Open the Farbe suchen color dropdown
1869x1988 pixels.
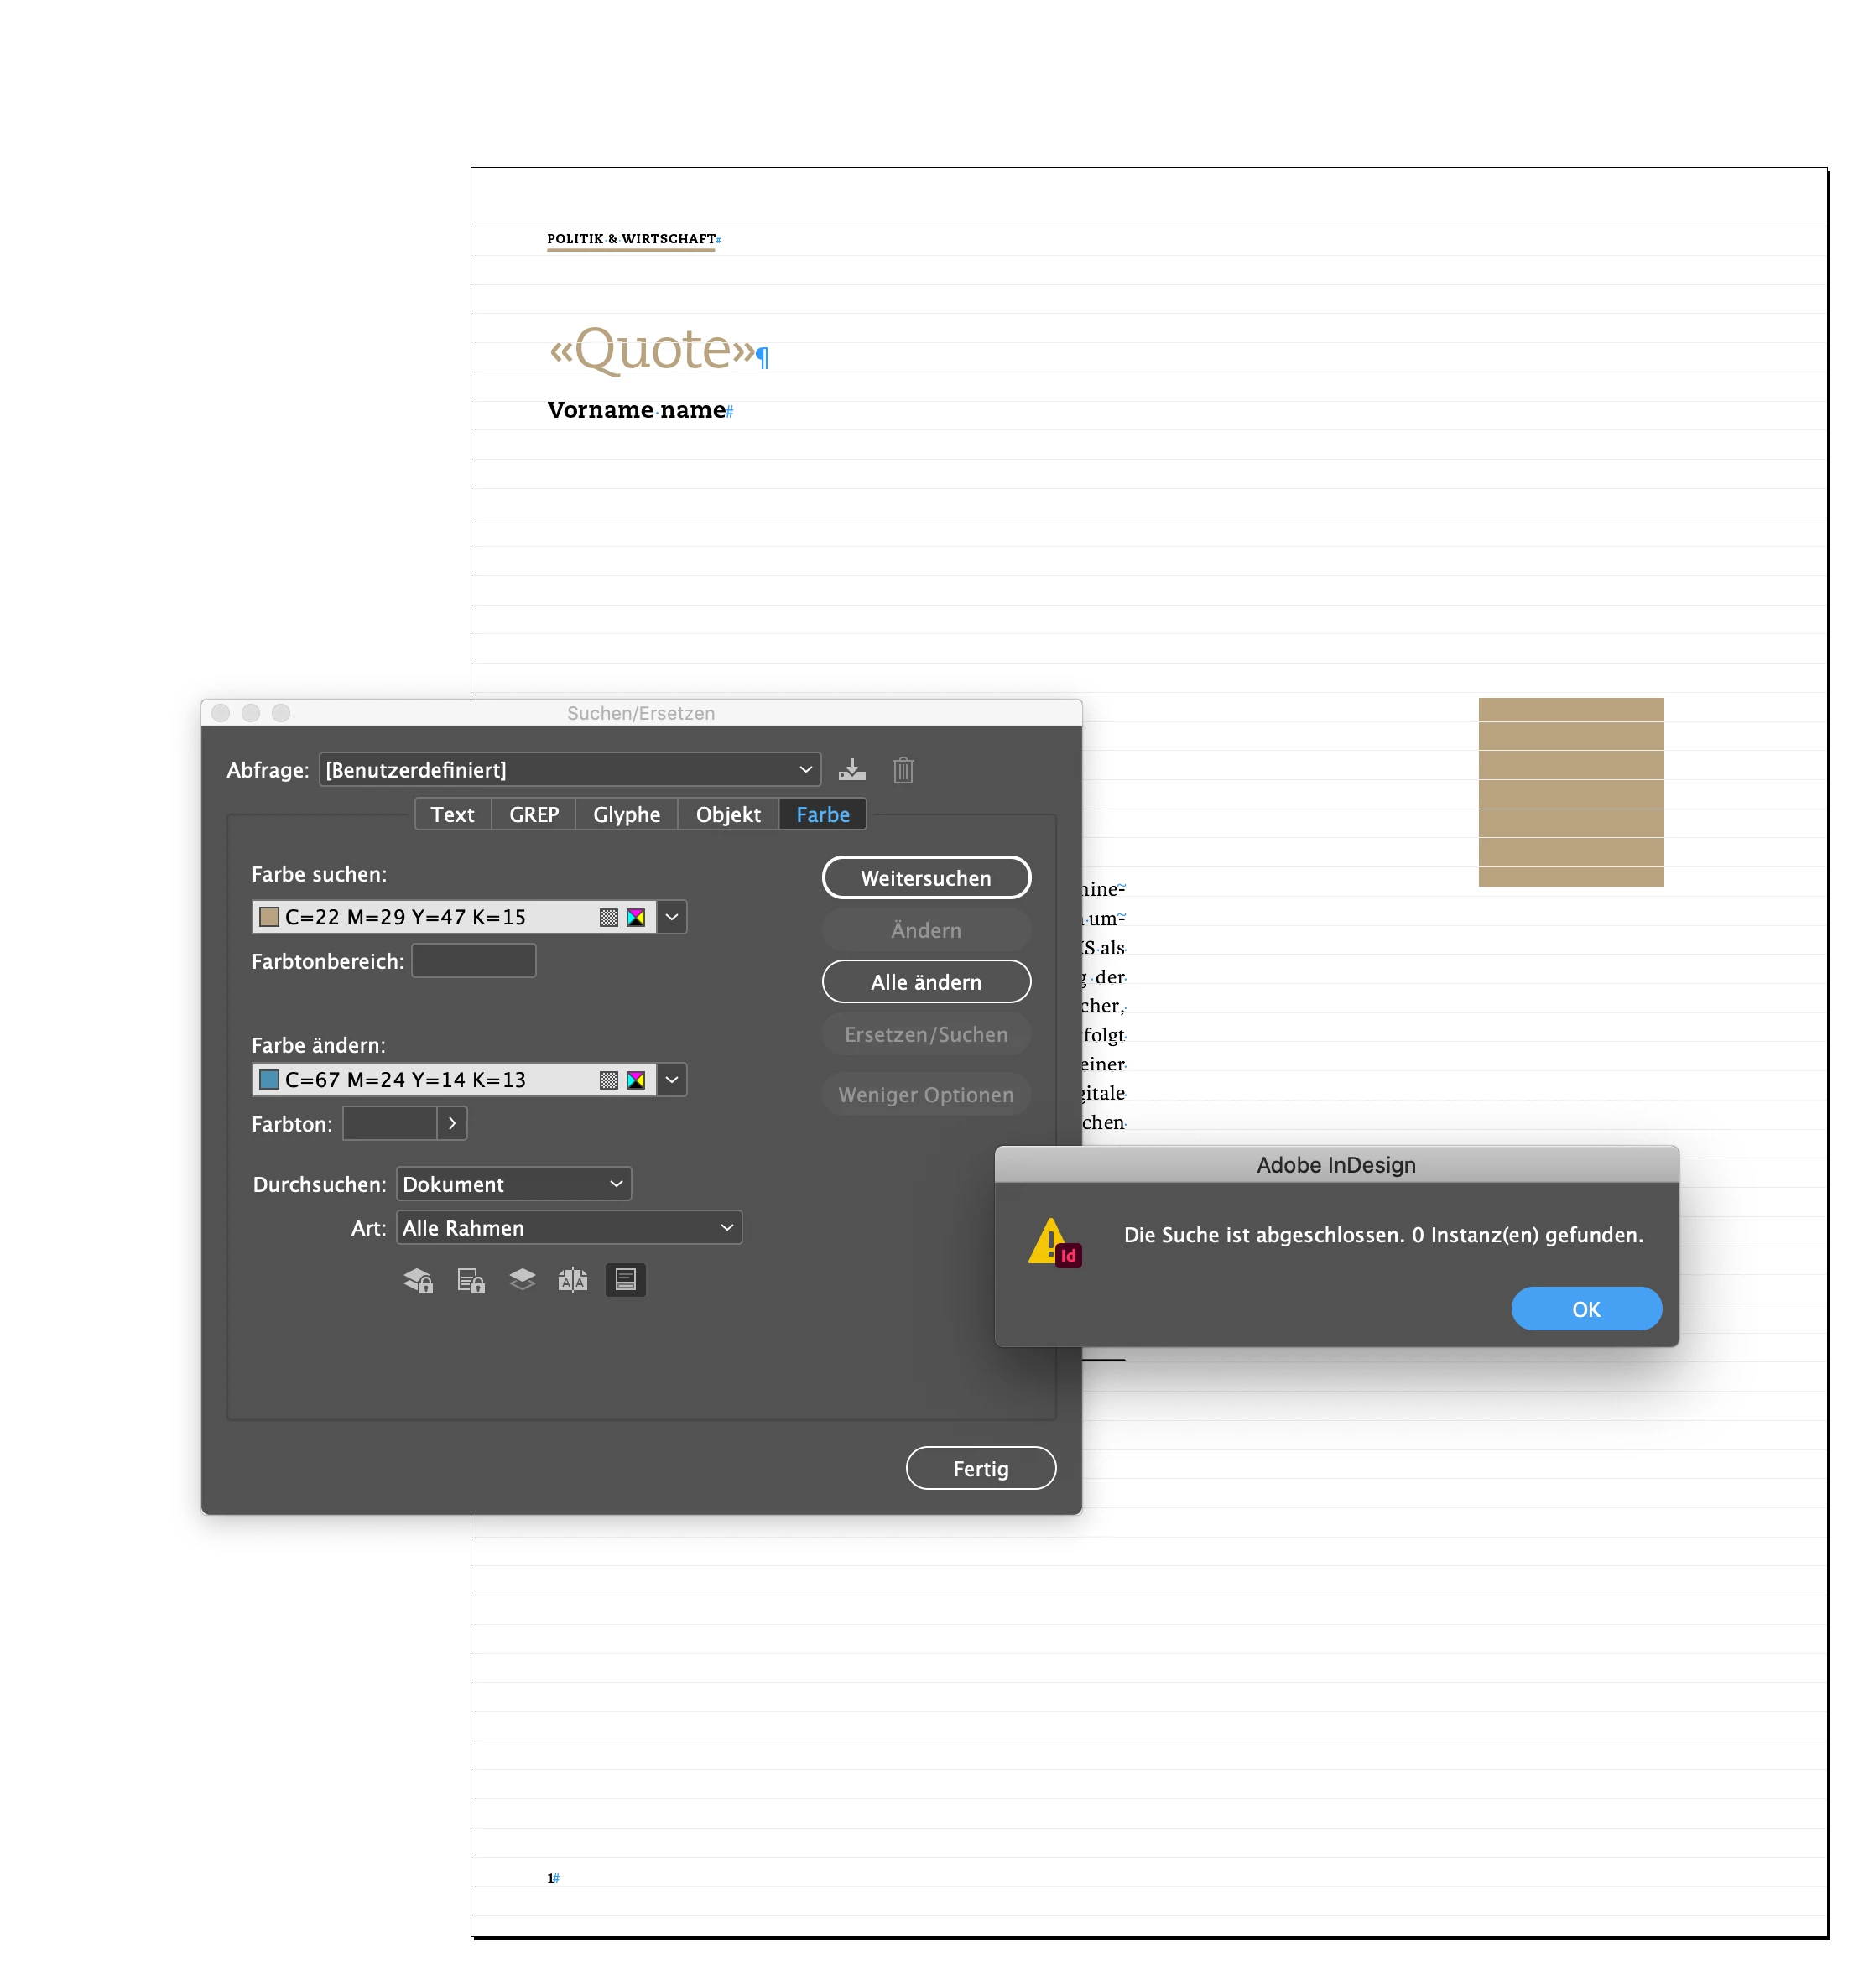point(672,917)
